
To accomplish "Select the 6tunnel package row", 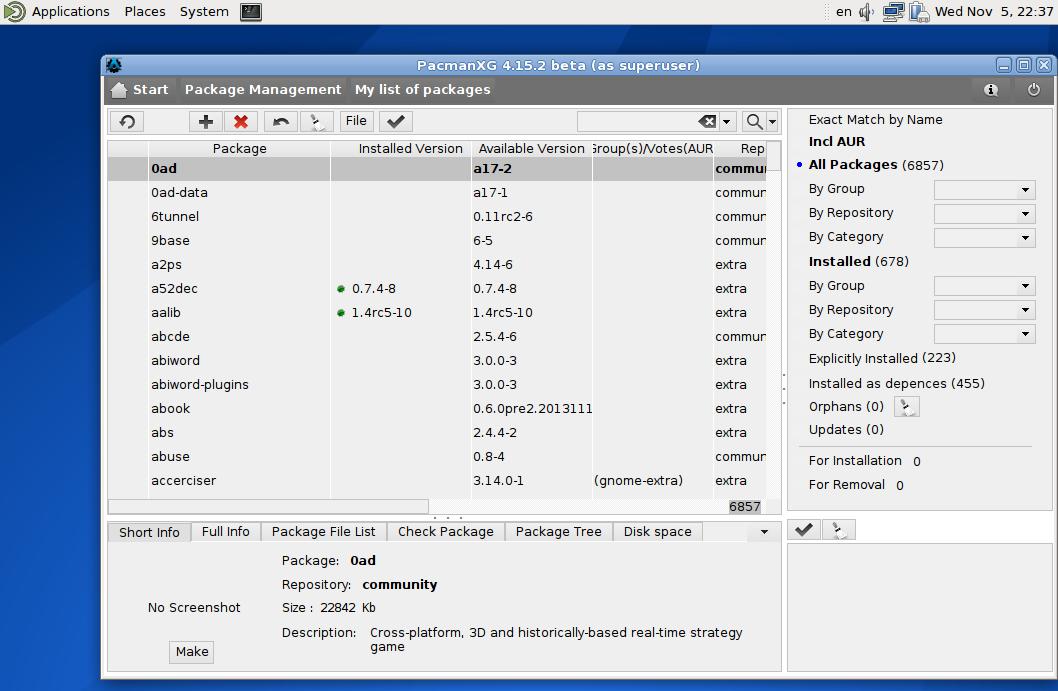I will click(437, 217).
